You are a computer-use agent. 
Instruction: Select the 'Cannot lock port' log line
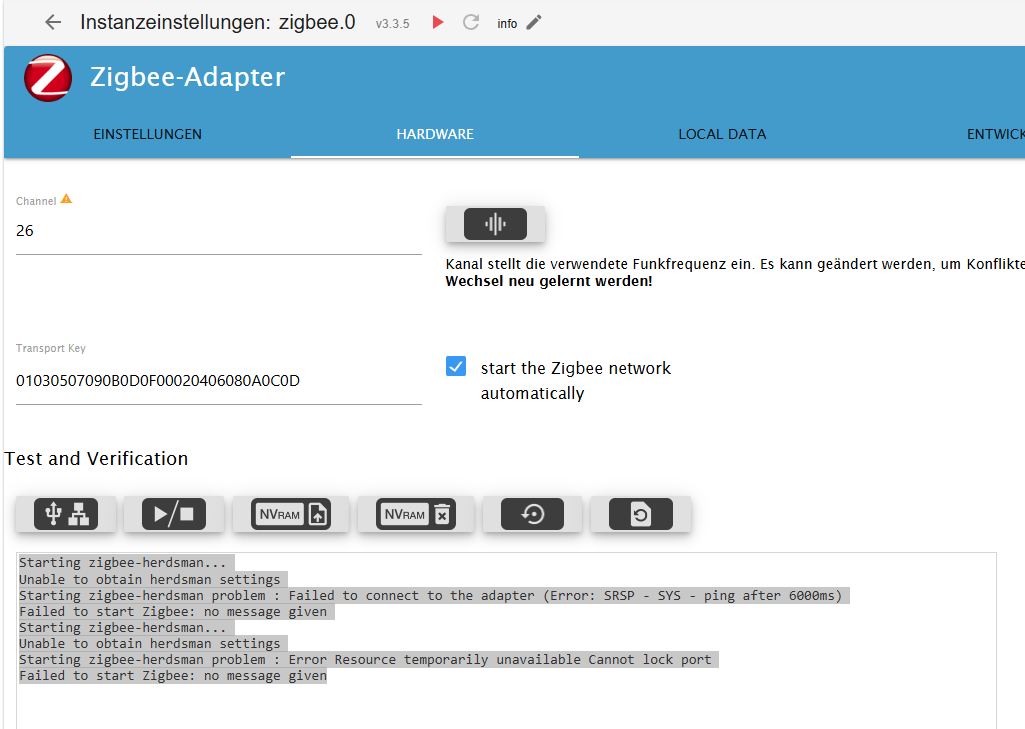365,660
